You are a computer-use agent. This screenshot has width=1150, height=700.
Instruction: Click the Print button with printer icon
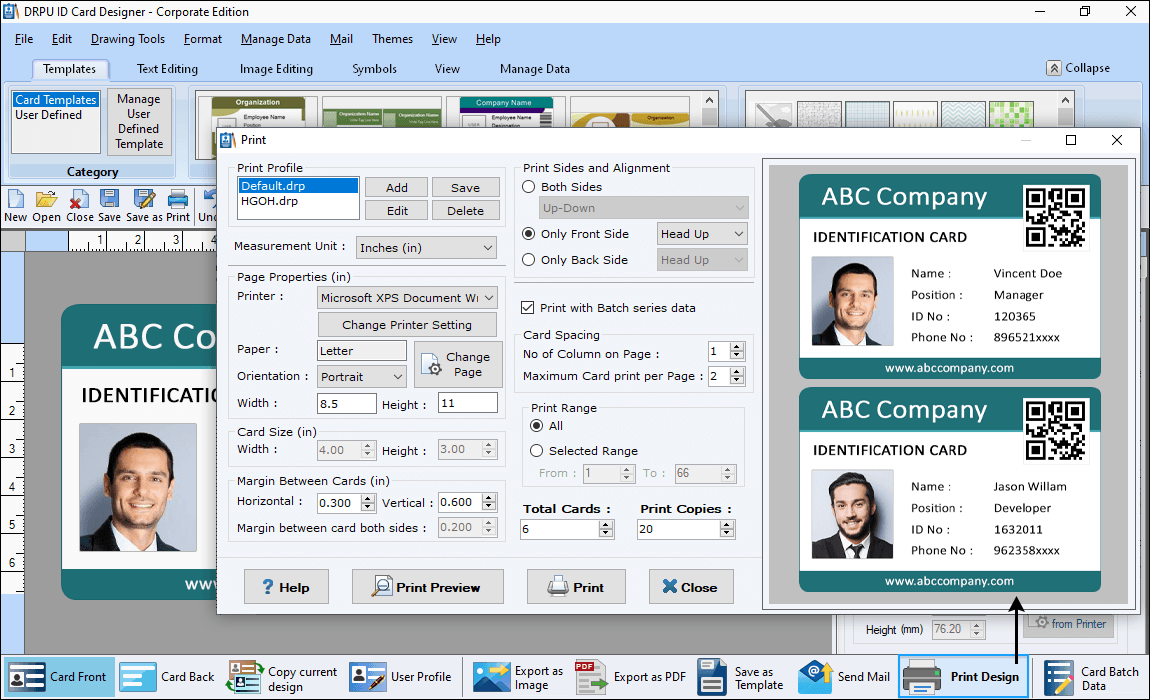[x=576, y=587]
